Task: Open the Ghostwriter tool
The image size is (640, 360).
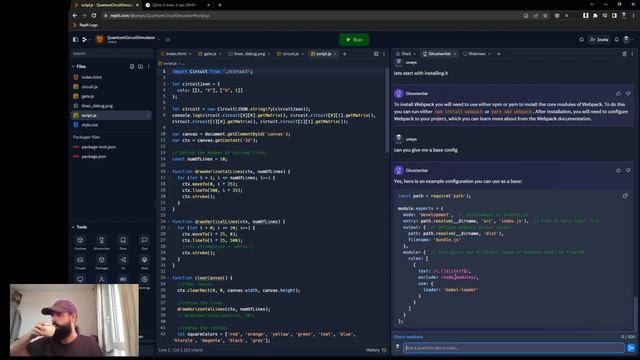Action: tap(102, 242)
